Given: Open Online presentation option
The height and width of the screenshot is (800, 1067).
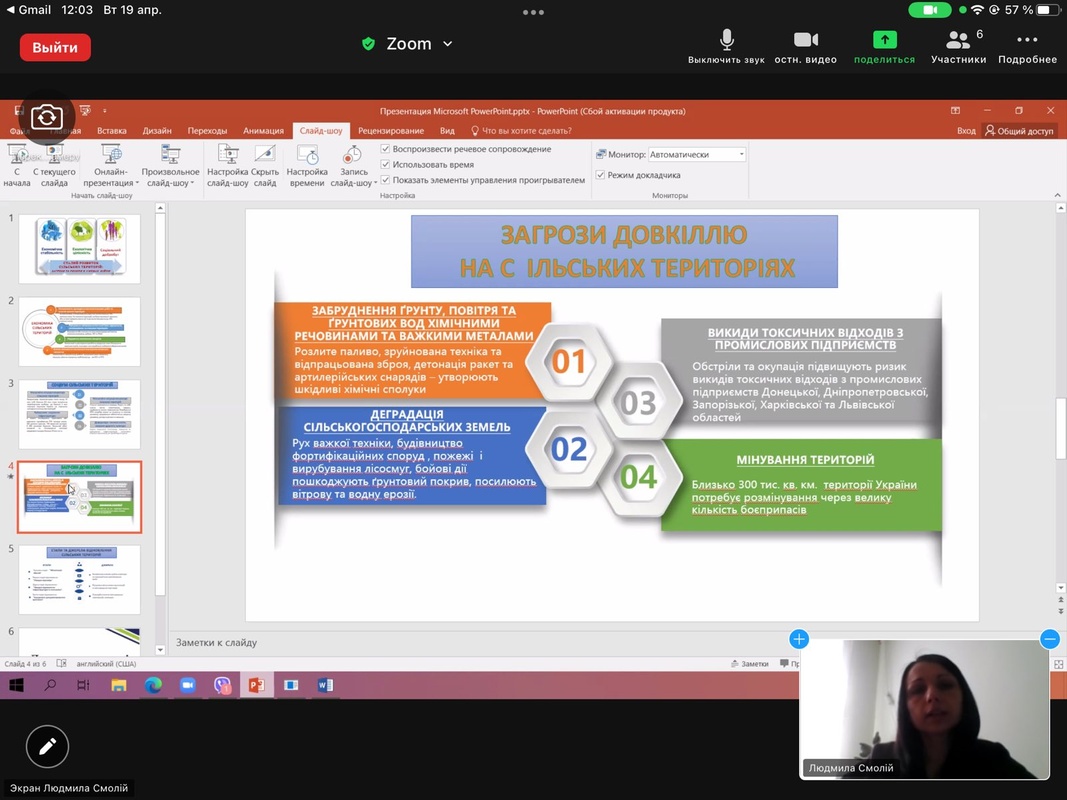Looking at the screenshot, I should coord(110,165).
